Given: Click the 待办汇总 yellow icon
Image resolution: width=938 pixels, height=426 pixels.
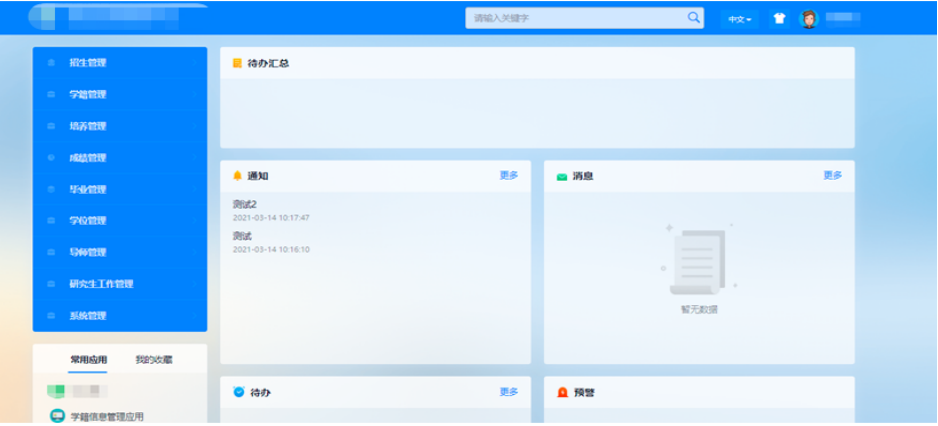Looking at the screenshot, I should pos(237,63).
